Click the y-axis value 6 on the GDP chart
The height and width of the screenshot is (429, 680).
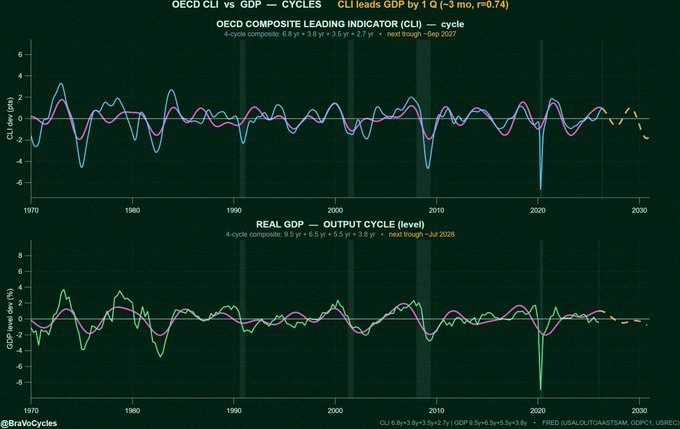(x=20, y=272)
